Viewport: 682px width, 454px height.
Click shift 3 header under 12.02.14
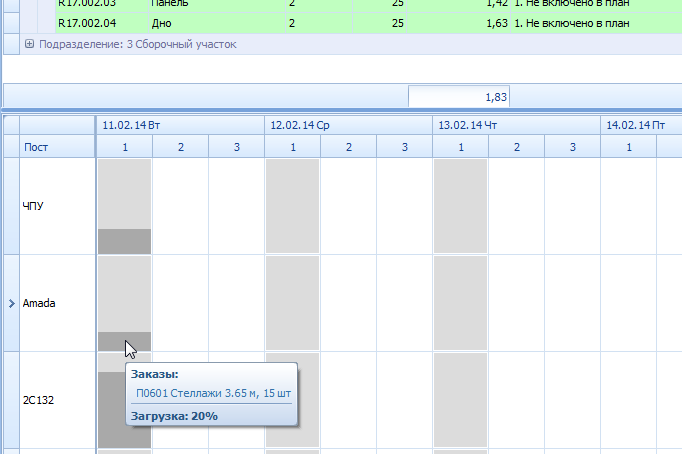point(404,148)
